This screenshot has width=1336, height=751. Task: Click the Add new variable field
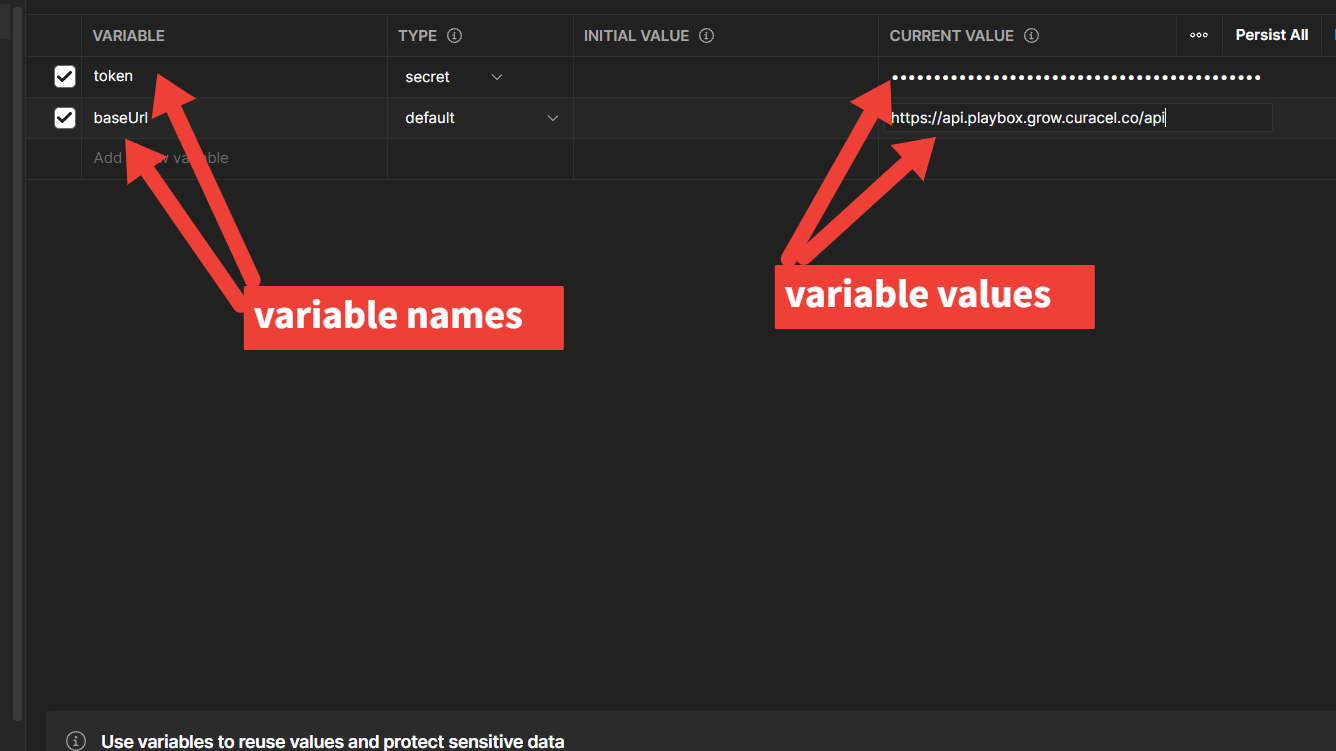click(234, 158)
